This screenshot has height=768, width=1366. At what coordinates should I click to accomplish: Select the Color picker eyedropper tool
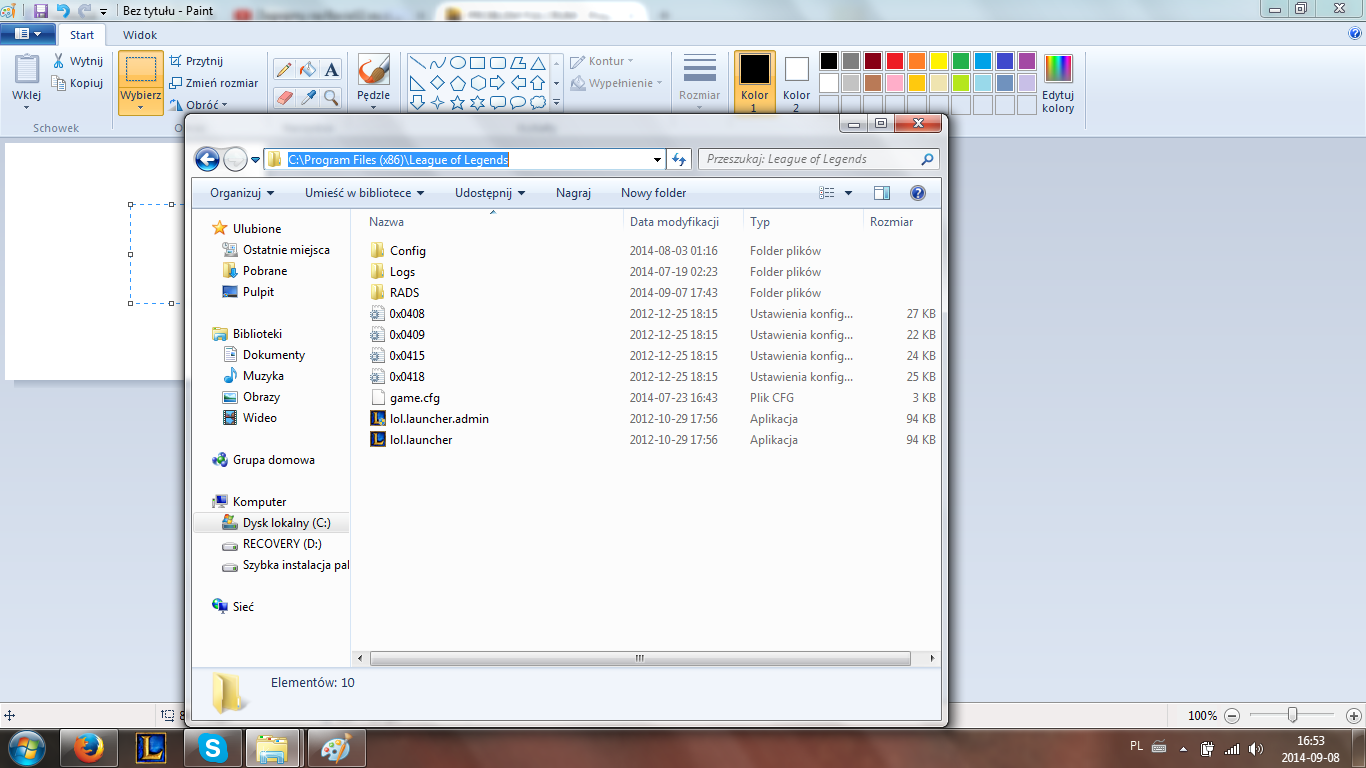[x=308, y=97]
